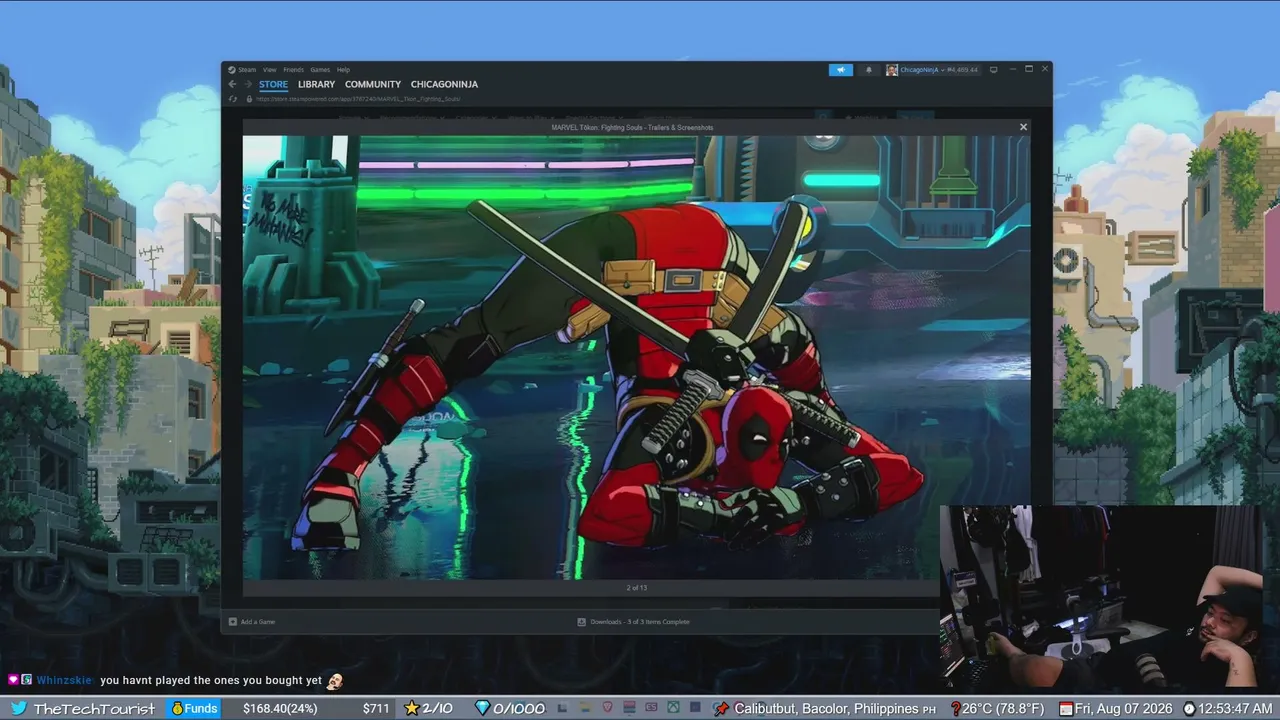Go back using the back arrow

(233, 85)
